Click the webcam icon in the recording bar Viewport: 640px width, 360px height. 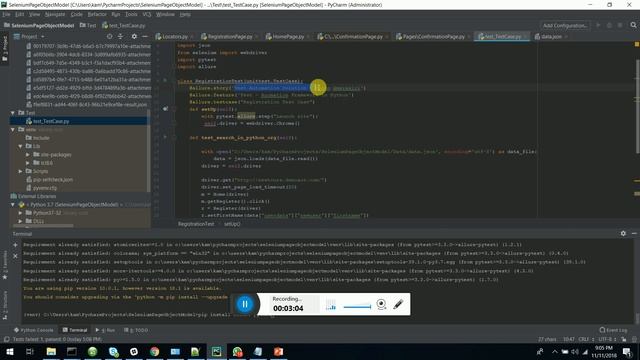(x=381, y=304)
